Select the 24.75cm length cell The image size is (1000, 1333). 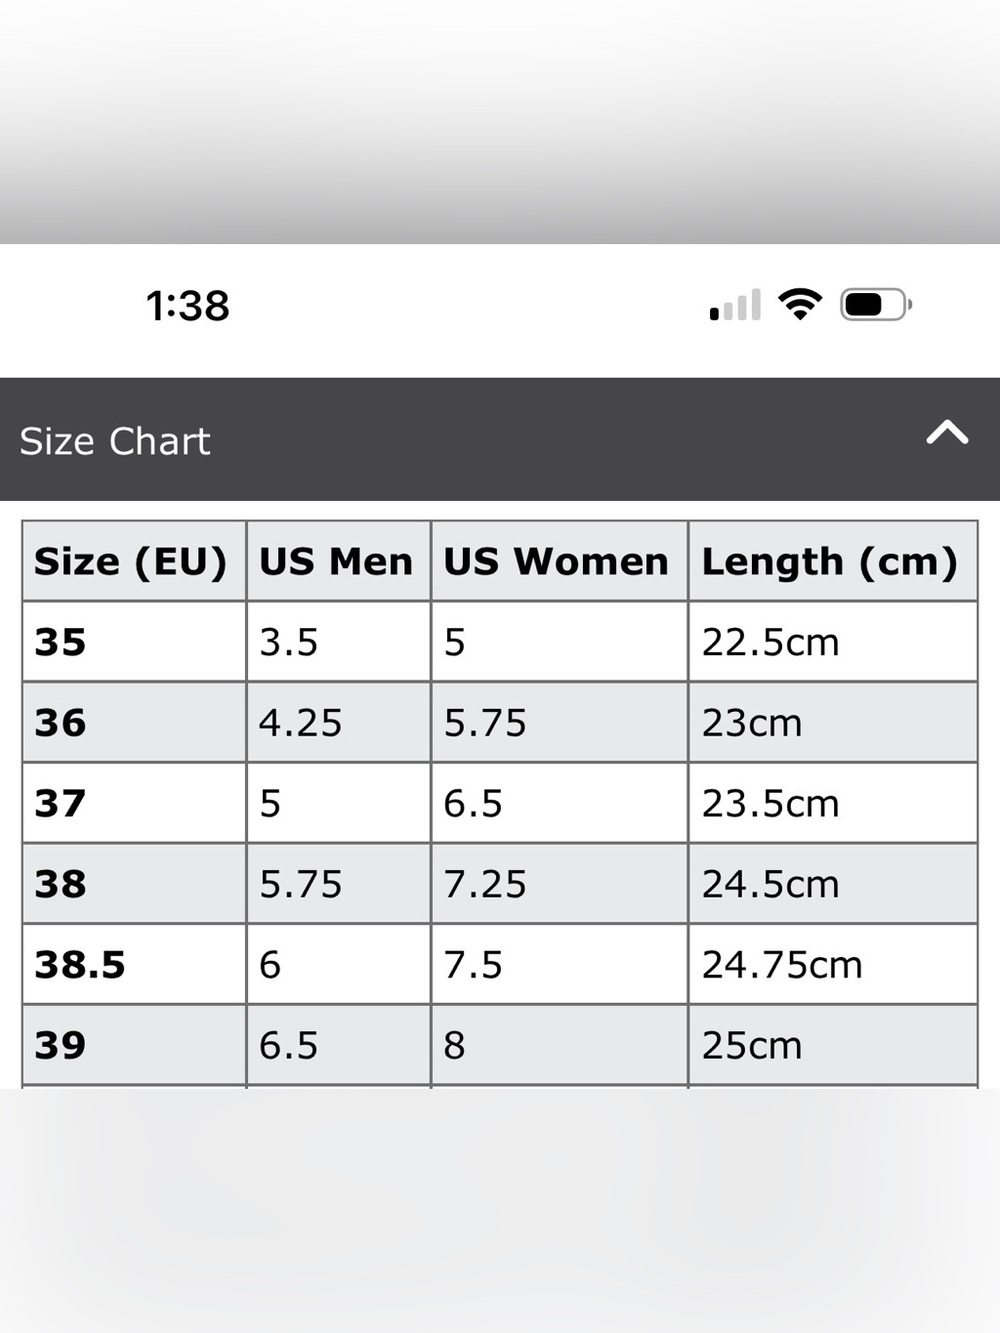click(x=833, y=965)
